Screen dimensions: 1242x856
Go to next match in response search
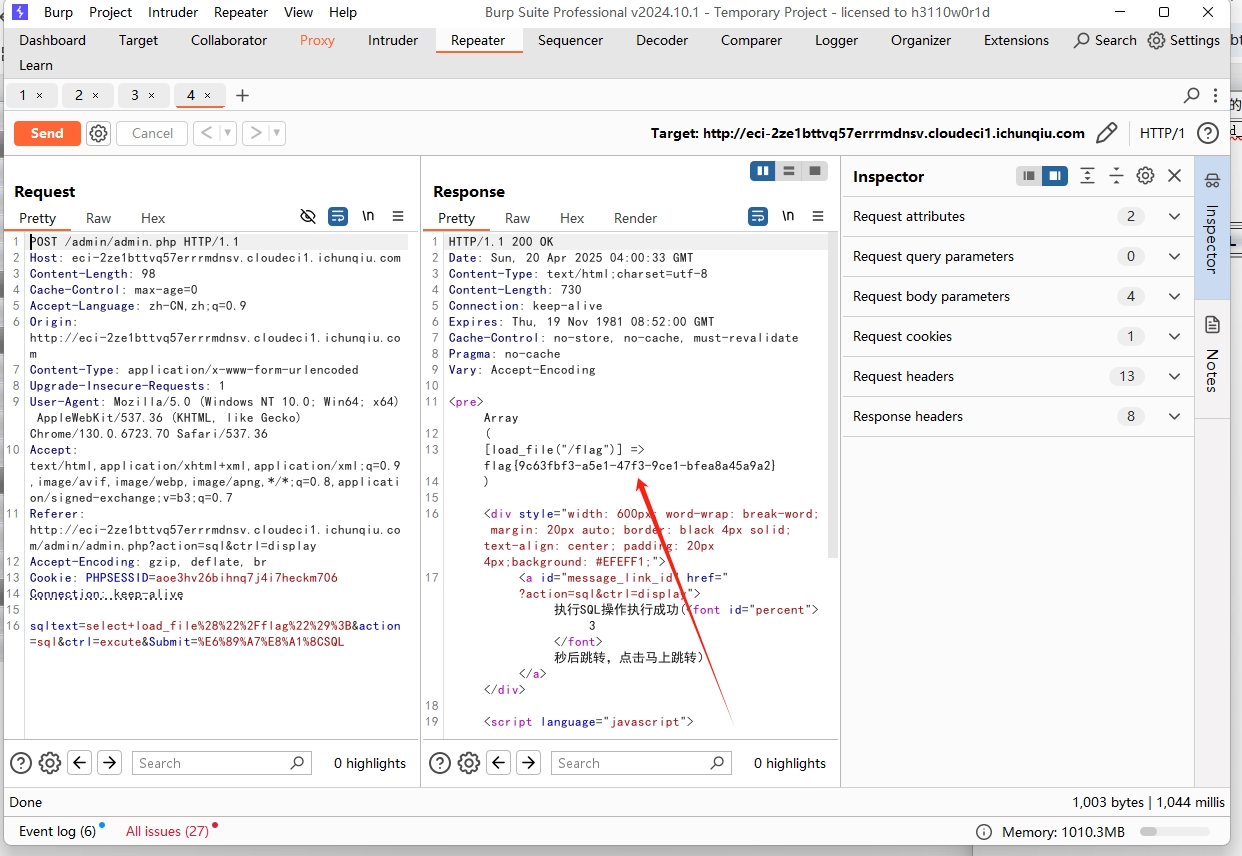(x=528, y=763)
